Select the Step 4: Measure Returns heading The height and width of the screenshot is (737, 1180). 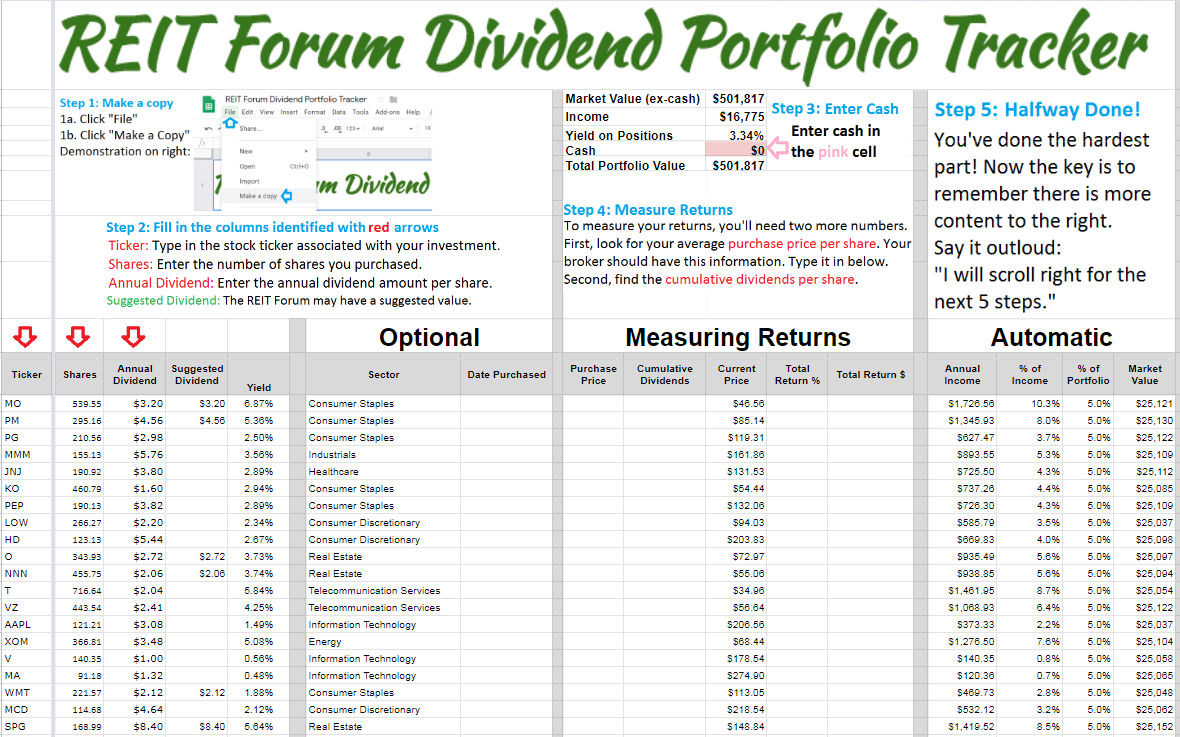pos(648,210)
